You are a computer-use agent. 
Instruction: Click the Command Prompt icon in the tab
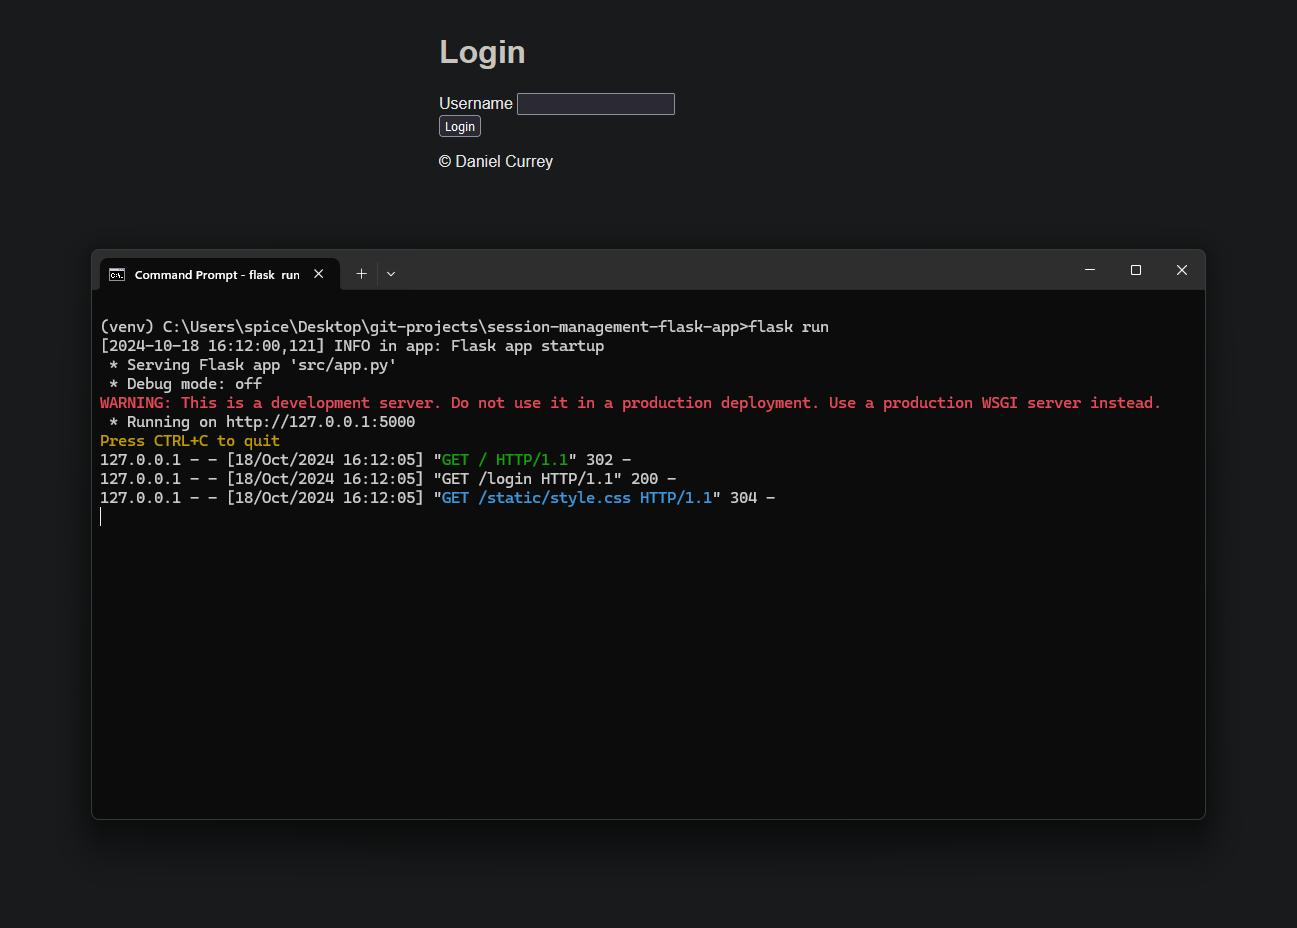pos(117,274)
